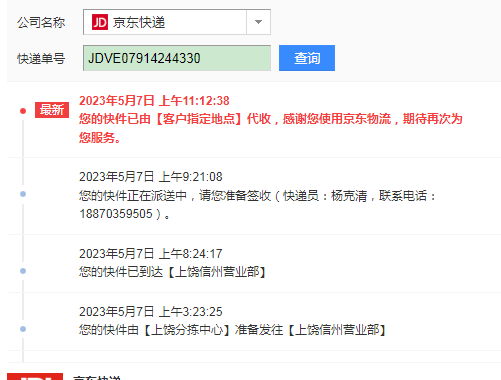Click message about 上饶分拣中心 准备发往
Screen dimensions: 501x380
[x=233, y=330]
